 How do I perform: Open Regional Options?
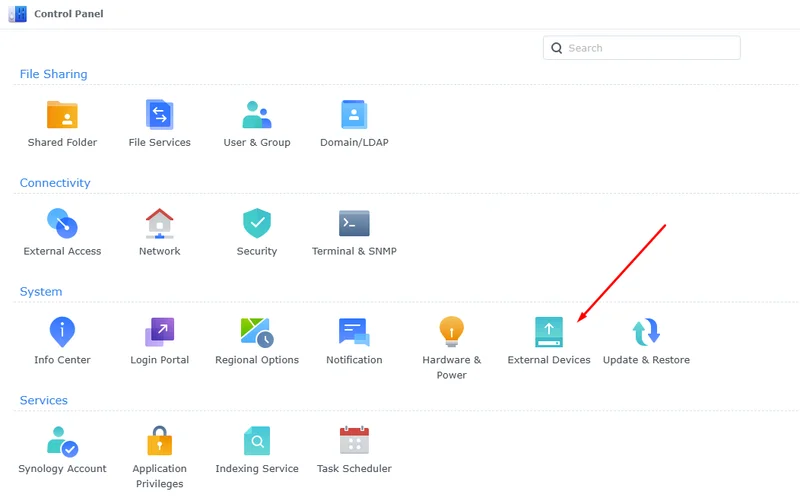pyautogui.click(x=257, y=332)
